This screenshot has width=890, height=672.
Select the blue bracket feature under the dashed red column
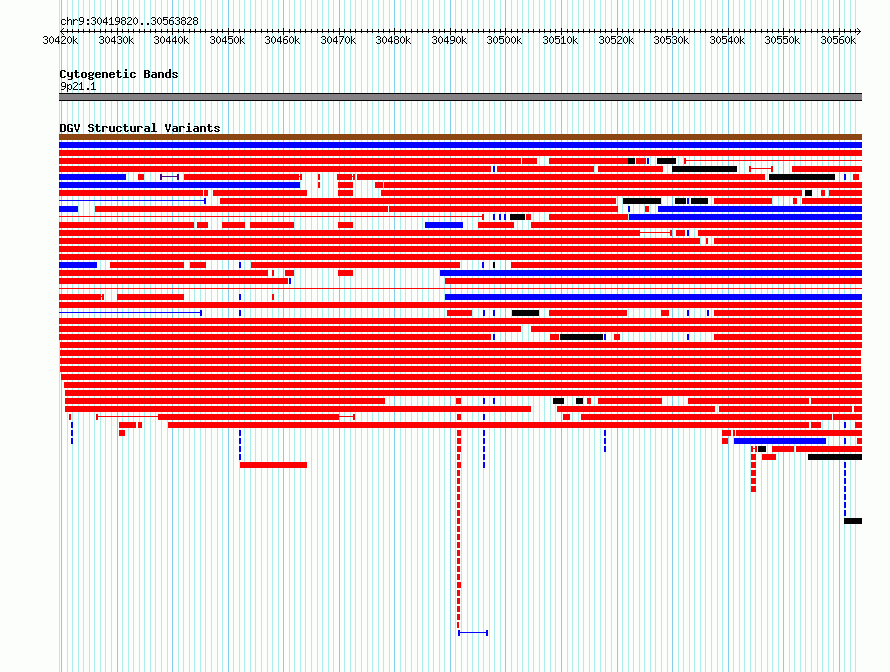(473, 633)
